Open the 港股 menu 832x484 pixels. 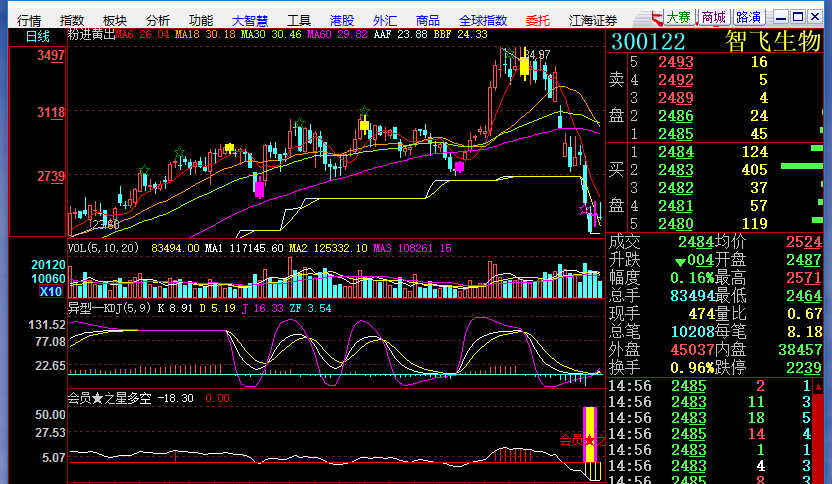pyautogui.click(x=342, y=20)
